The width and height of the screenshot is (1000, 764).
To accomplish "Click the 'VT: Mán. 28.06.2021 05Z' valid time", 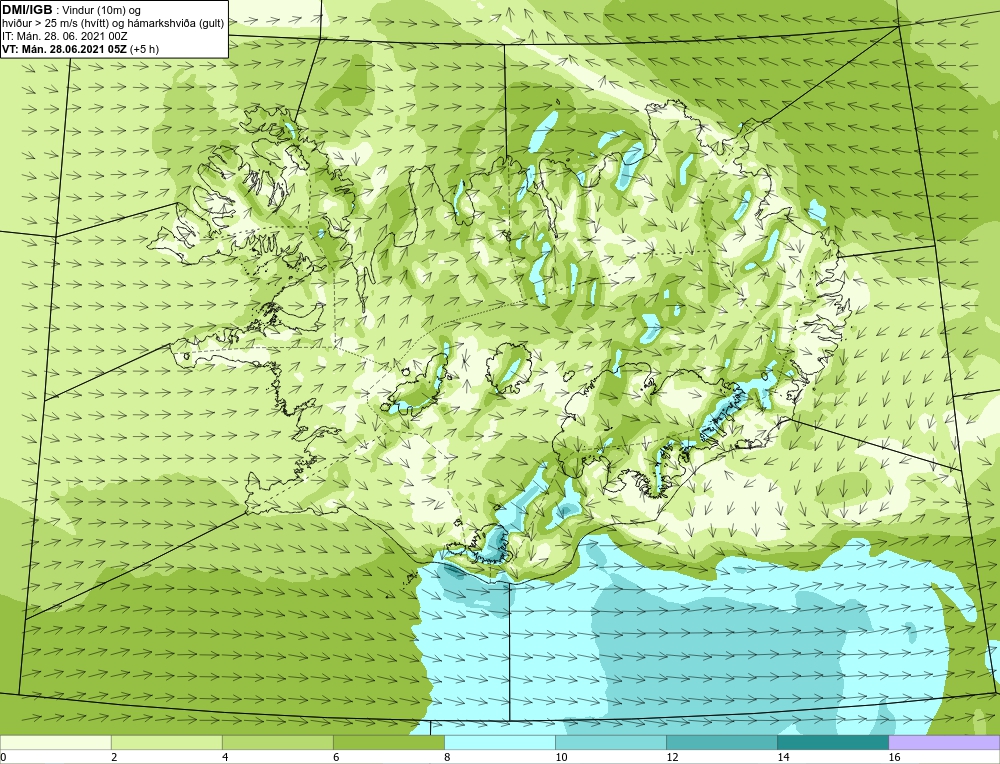I will (x=65, y=49).
